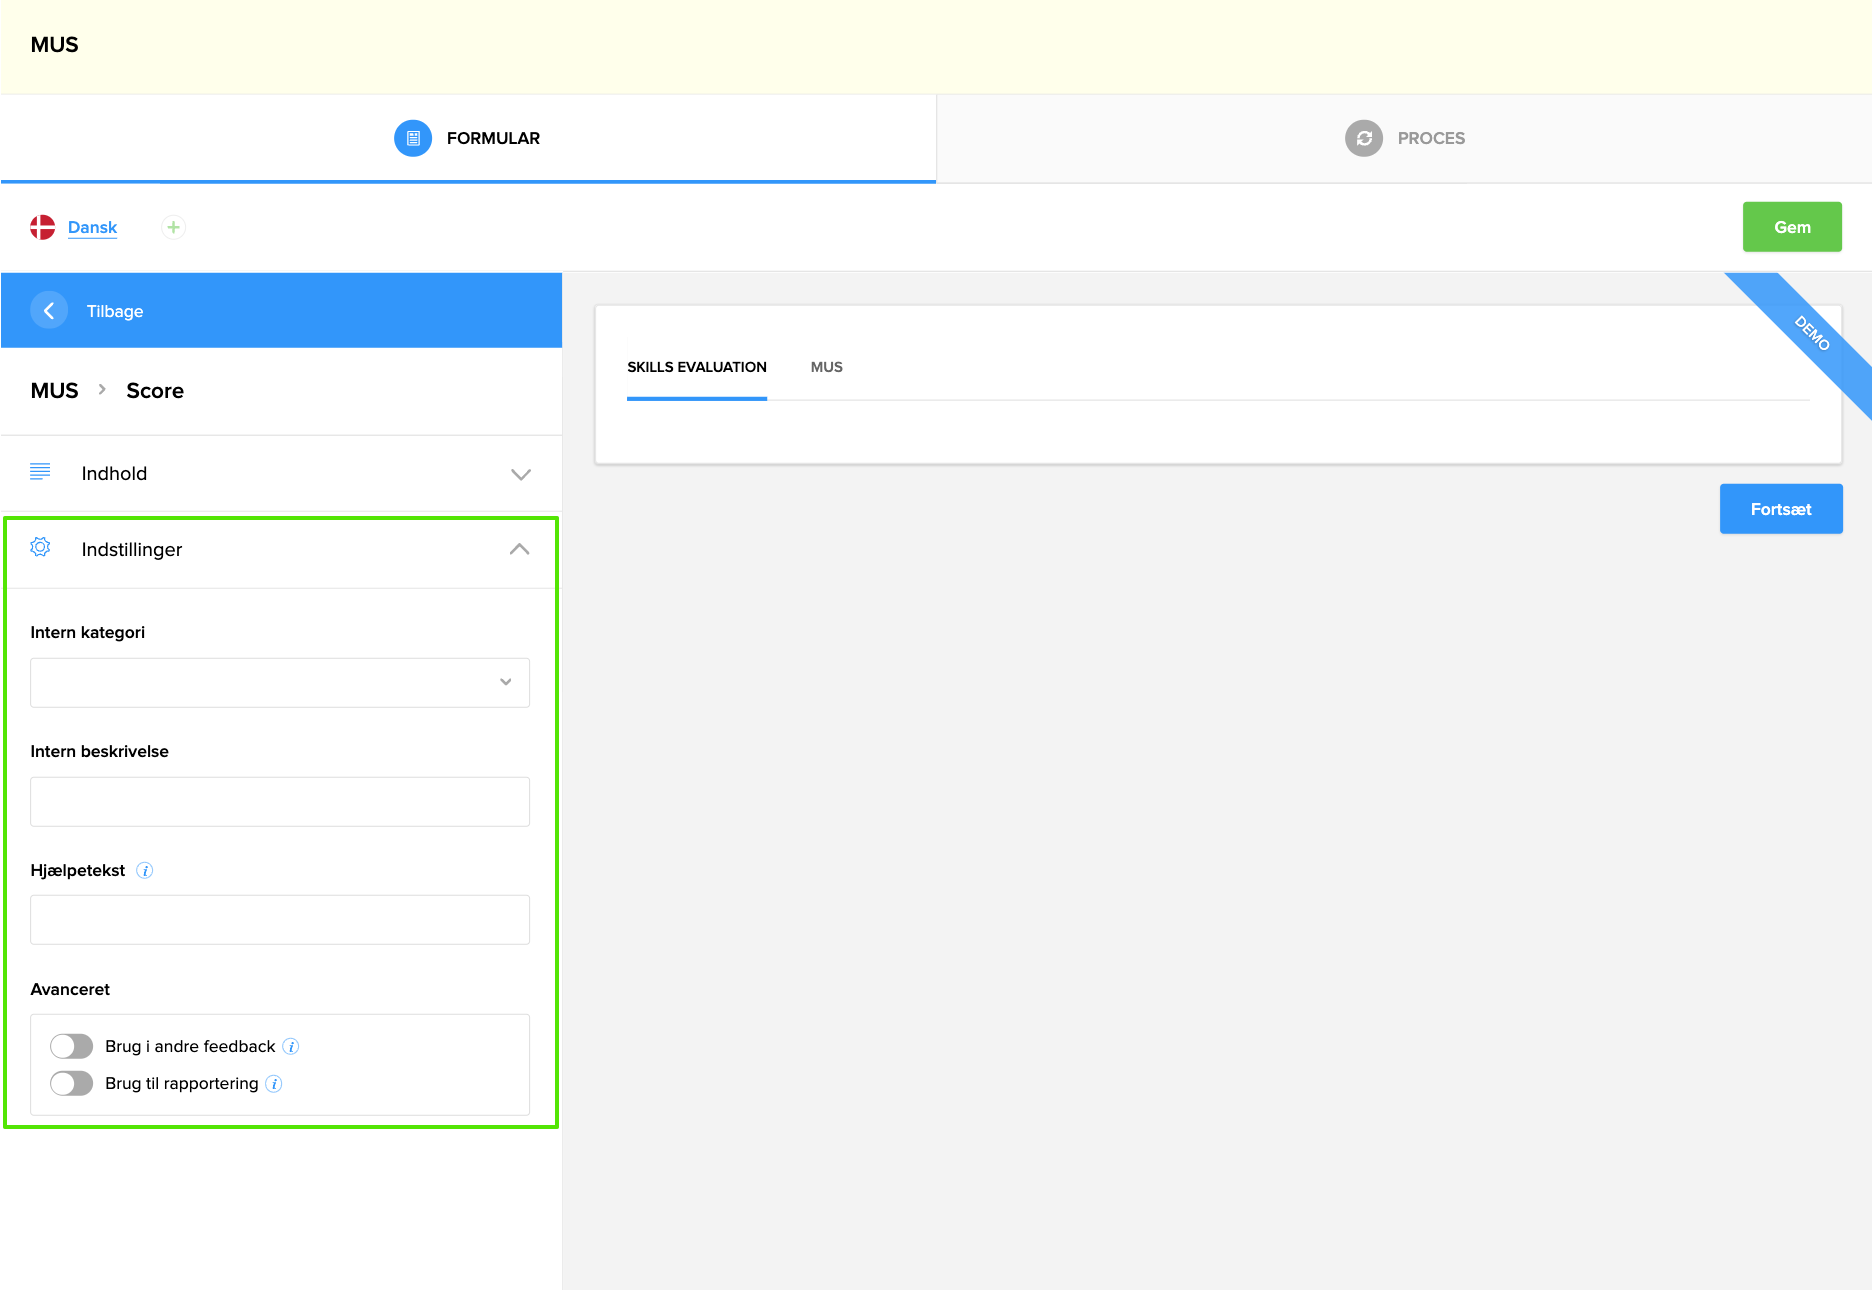
Task: Expand the Indhold section
Action: (520, 474)
